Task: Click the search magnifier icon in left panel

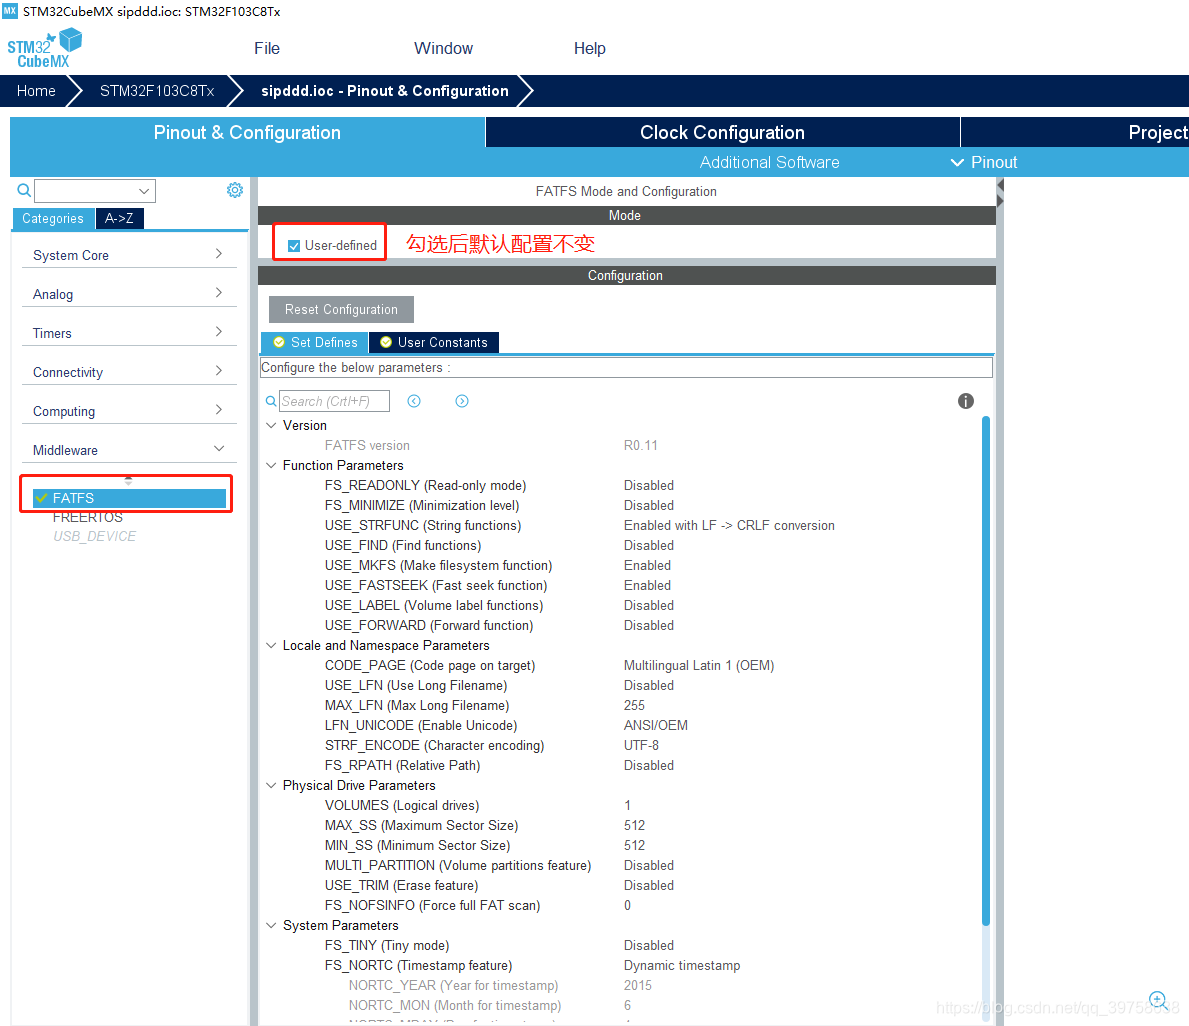Action: click(24, 190)
